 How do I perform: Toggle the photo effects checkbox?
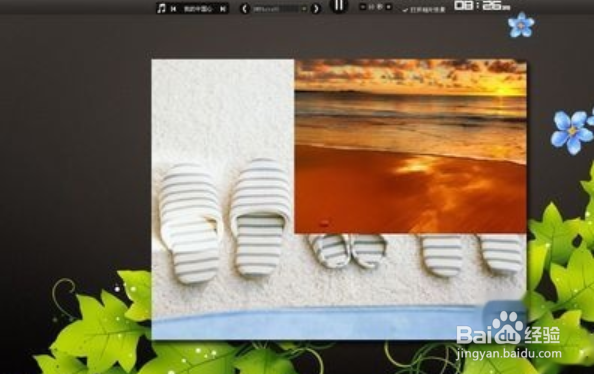point(405,10)
